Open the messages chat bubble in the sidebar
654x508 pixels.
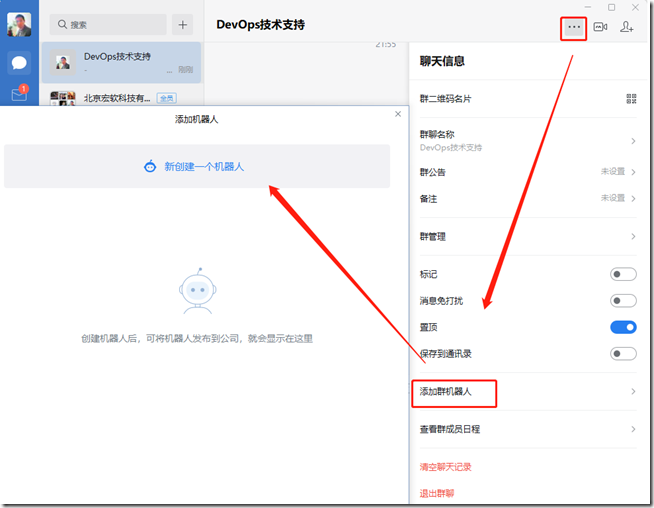[19, 63]
